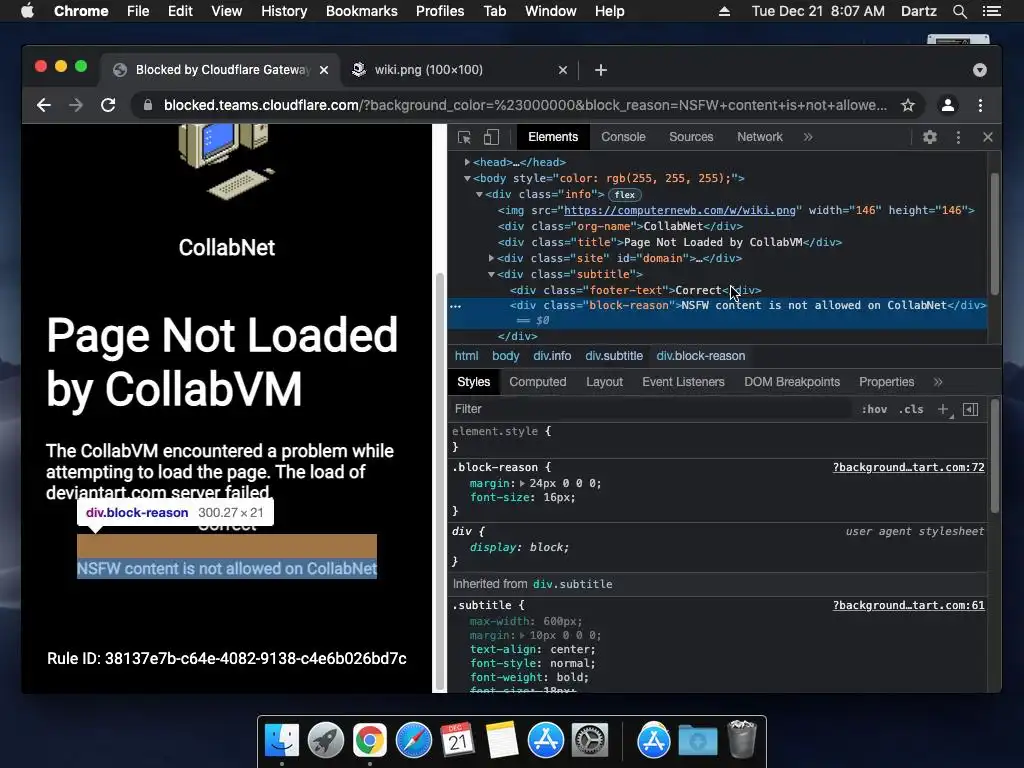Open ?background…tart.com:61 source link
This screenshot has width=1024, height=768.
(x=908, y=605)
